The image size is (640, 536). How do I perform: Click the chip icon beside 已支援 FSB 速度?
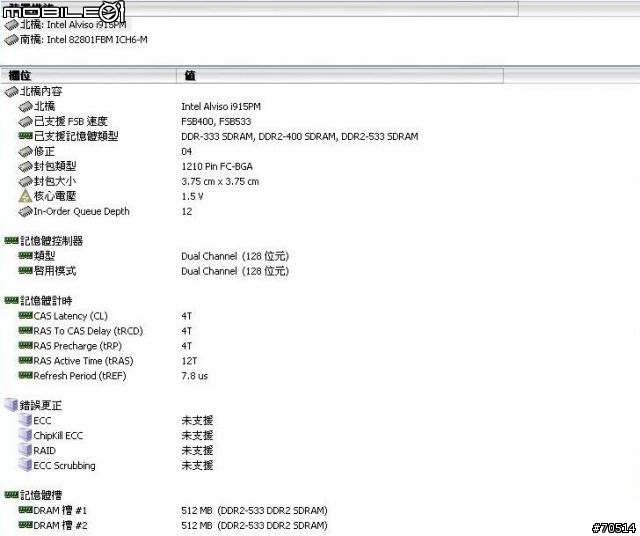pos(25,121)
